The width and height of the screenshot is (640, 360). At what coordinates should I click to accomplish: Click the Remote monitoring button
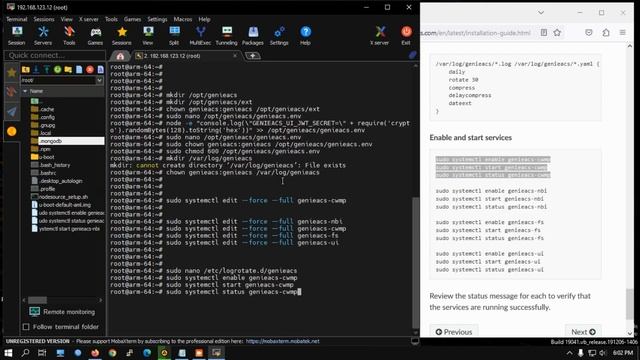tap(62, 312)
